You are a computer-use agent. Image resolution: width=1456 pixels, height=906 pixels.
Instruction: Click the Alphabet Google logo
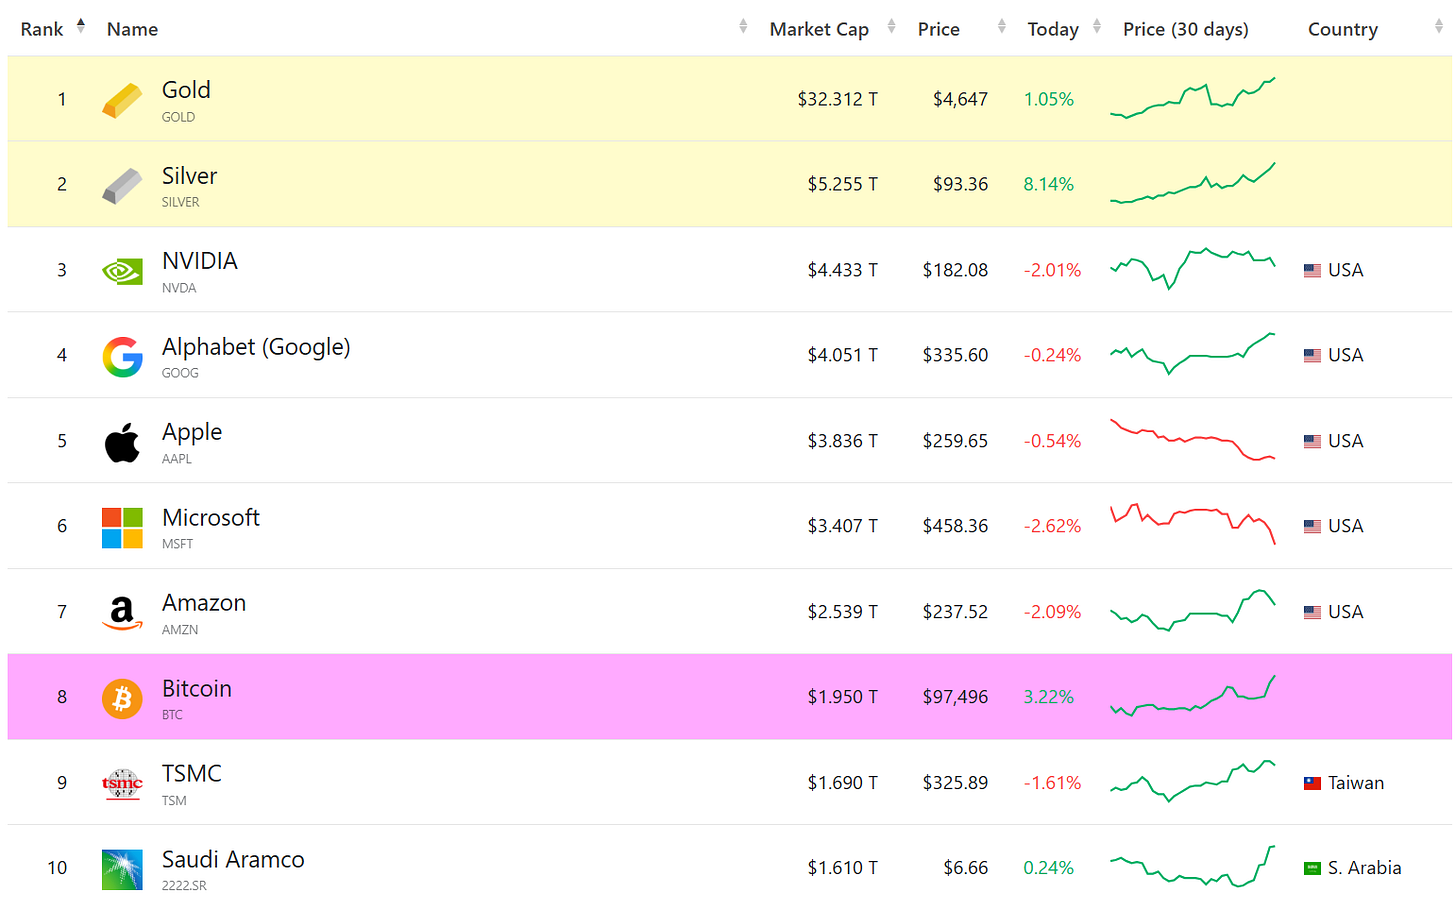point(122,357)
